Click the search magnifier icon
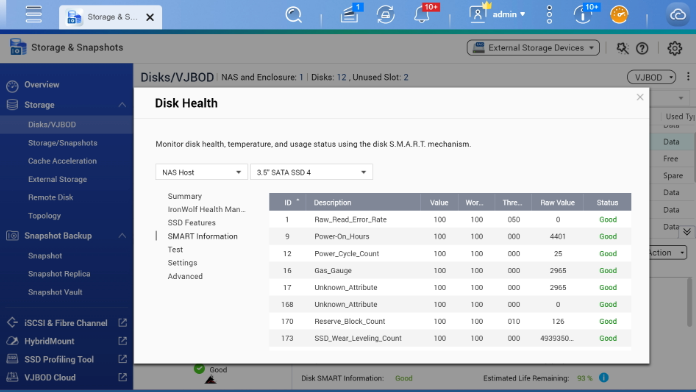 (293, 15)
